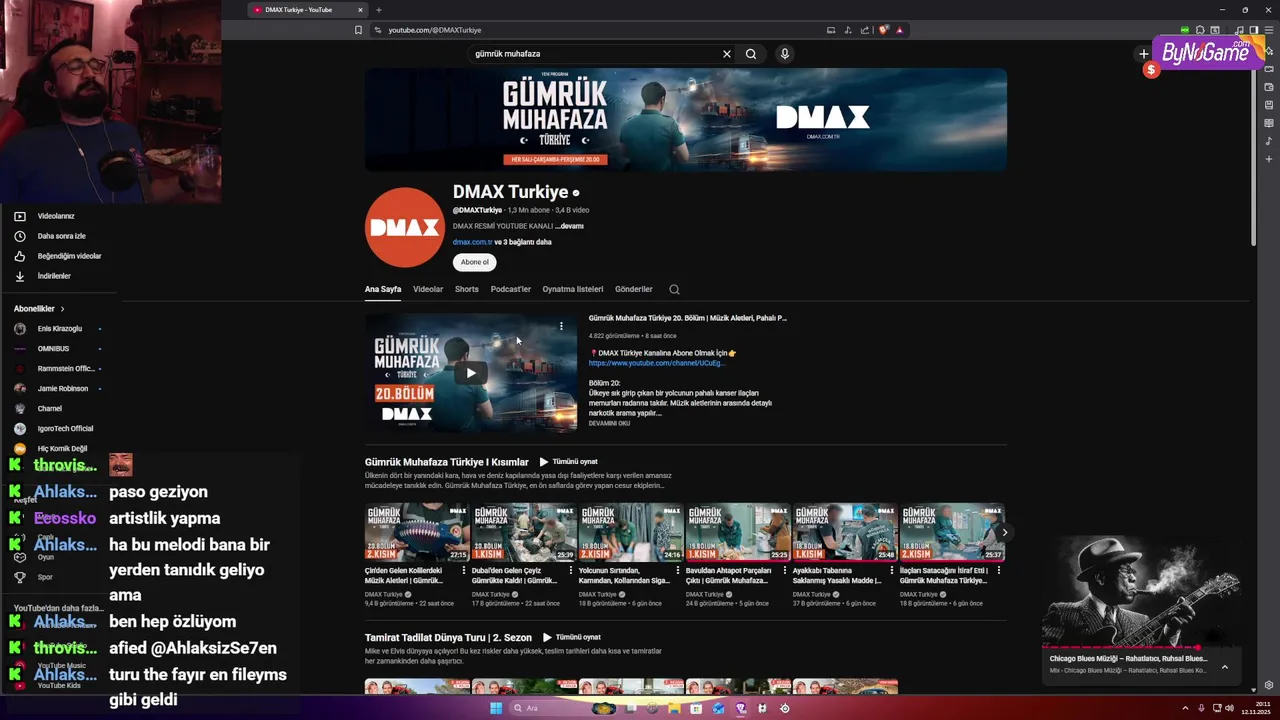Viewport: 1280px width, 720px height.
Task: Click the YouTube create plus button
Action: click(x=1144, y=54)
